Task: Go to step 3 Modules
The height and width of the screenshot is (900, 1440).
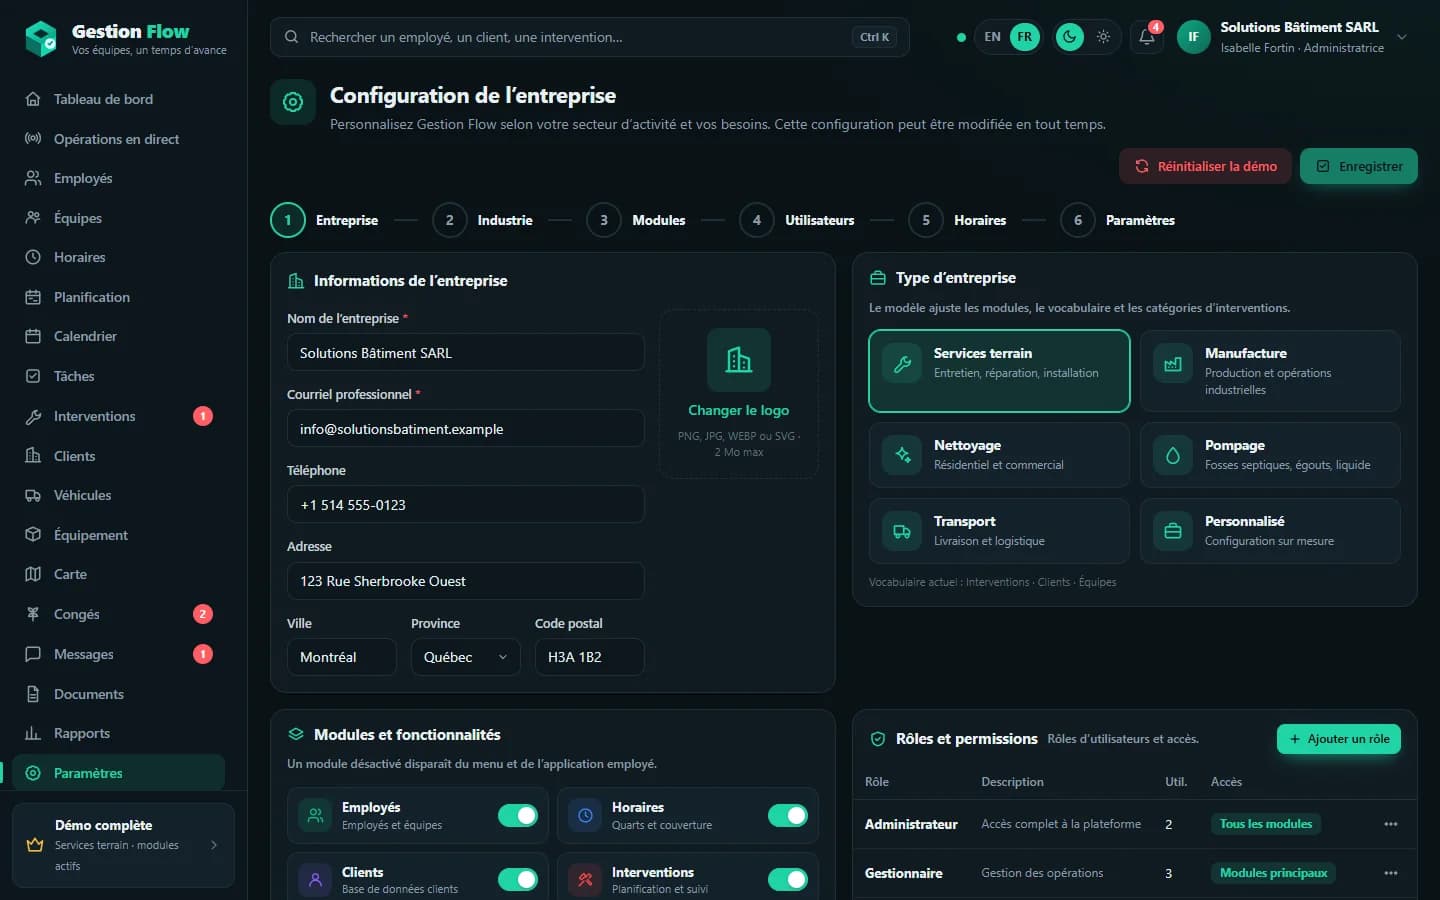Action: point(636,220)
